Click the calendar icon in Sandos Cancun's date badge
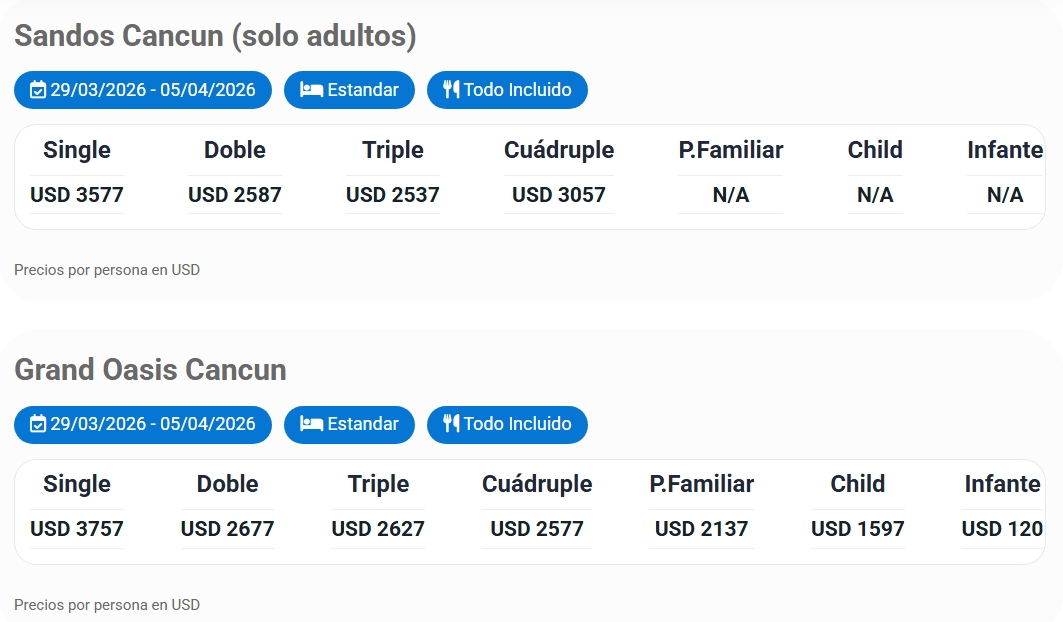 click(38, 90)
